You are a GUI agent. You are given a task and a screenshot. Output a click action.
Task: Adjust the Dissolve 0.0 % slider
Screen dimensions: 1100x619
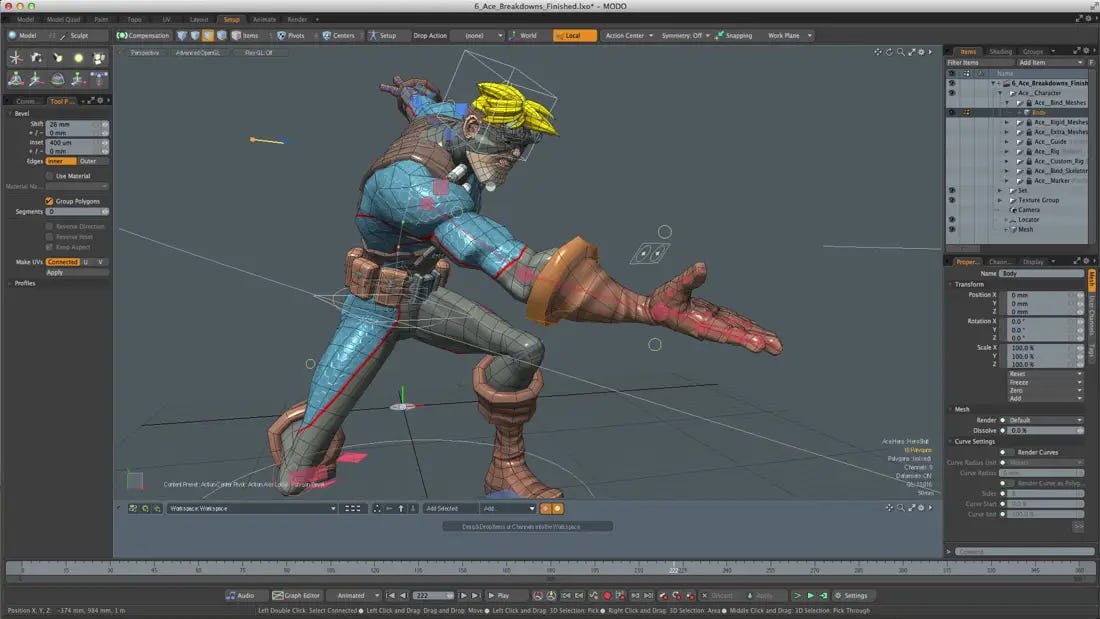pyautogui.click(x=1045, y=430)
